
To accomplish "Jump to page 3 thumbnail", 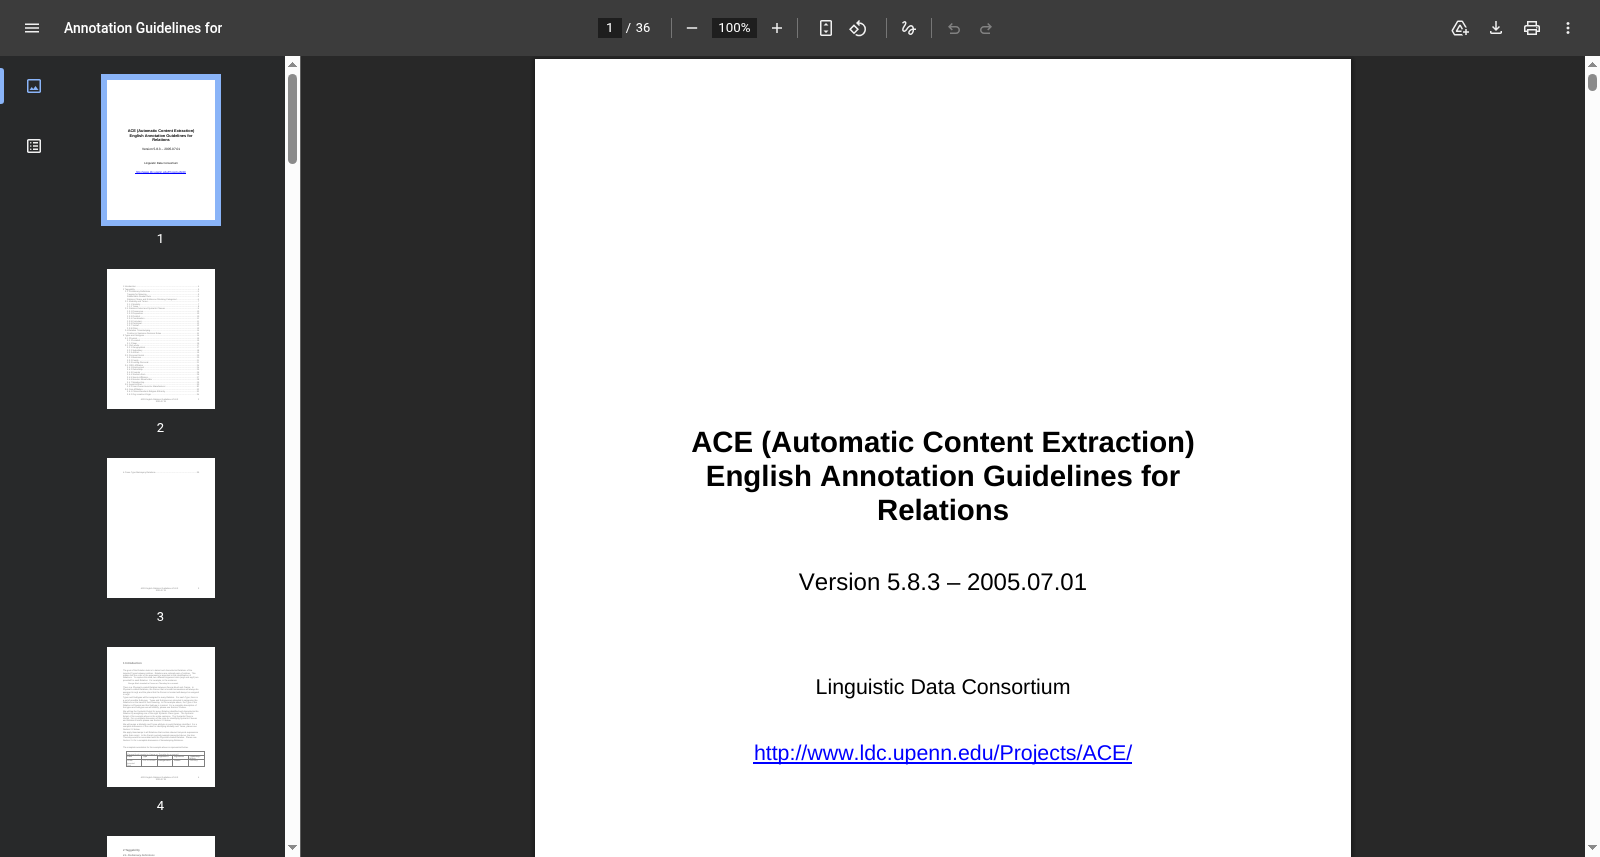I will [x=161, y=528].
